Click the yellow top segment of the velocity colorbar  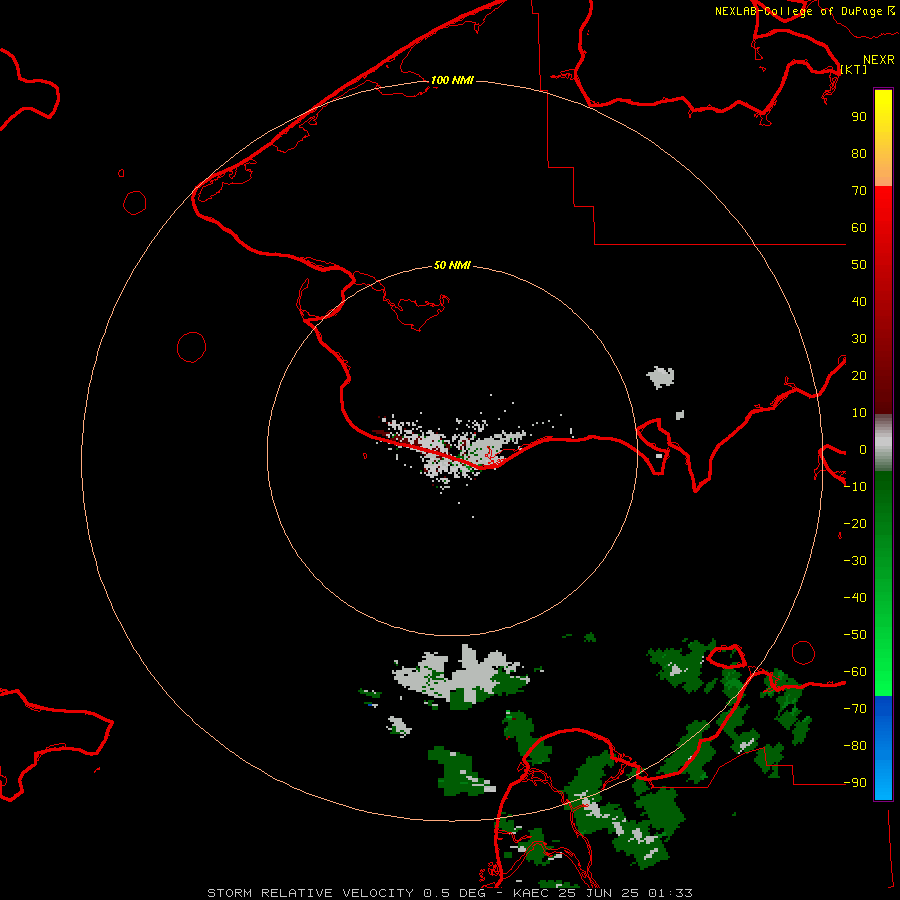click(x=883, y=138)
